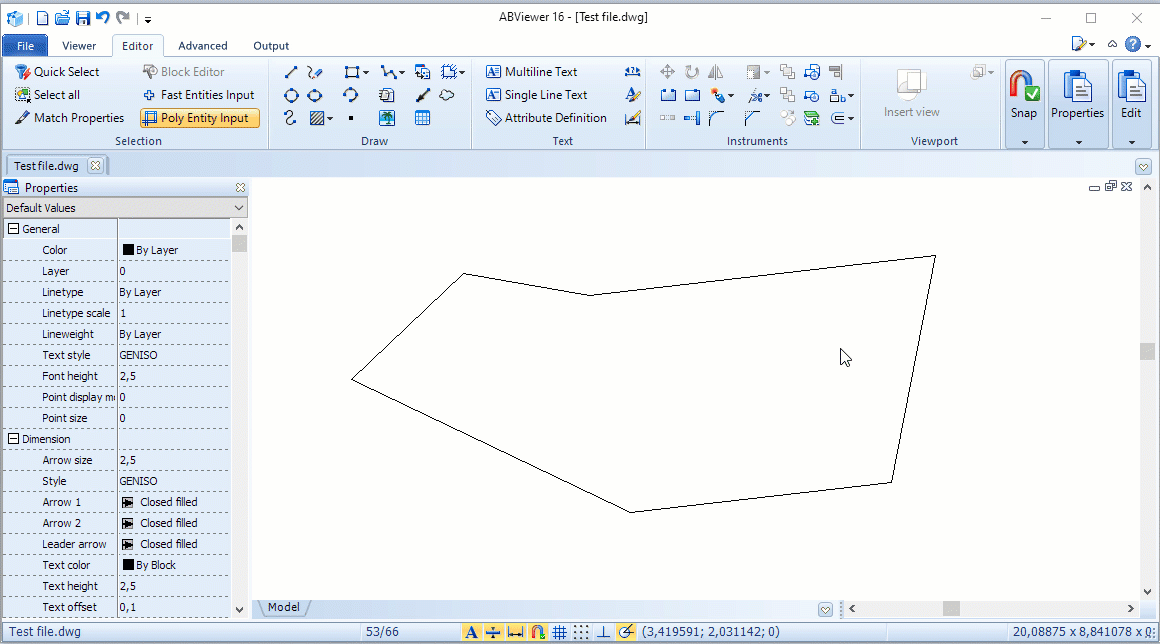Select the Rotate instrument
Image resolution: width=1160 pixels, height=644 pixels.
click(x=690, y=71)
